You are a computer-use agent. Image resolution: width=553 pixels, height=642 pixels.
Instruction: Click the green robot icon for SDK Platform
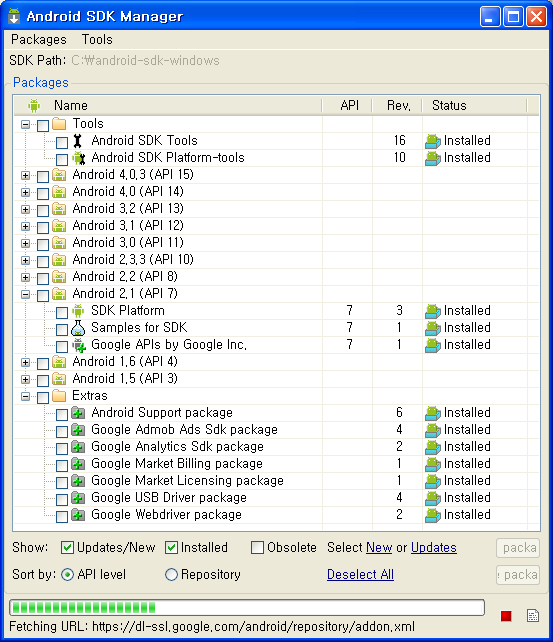pyautogui.click(x=78, y=311)
